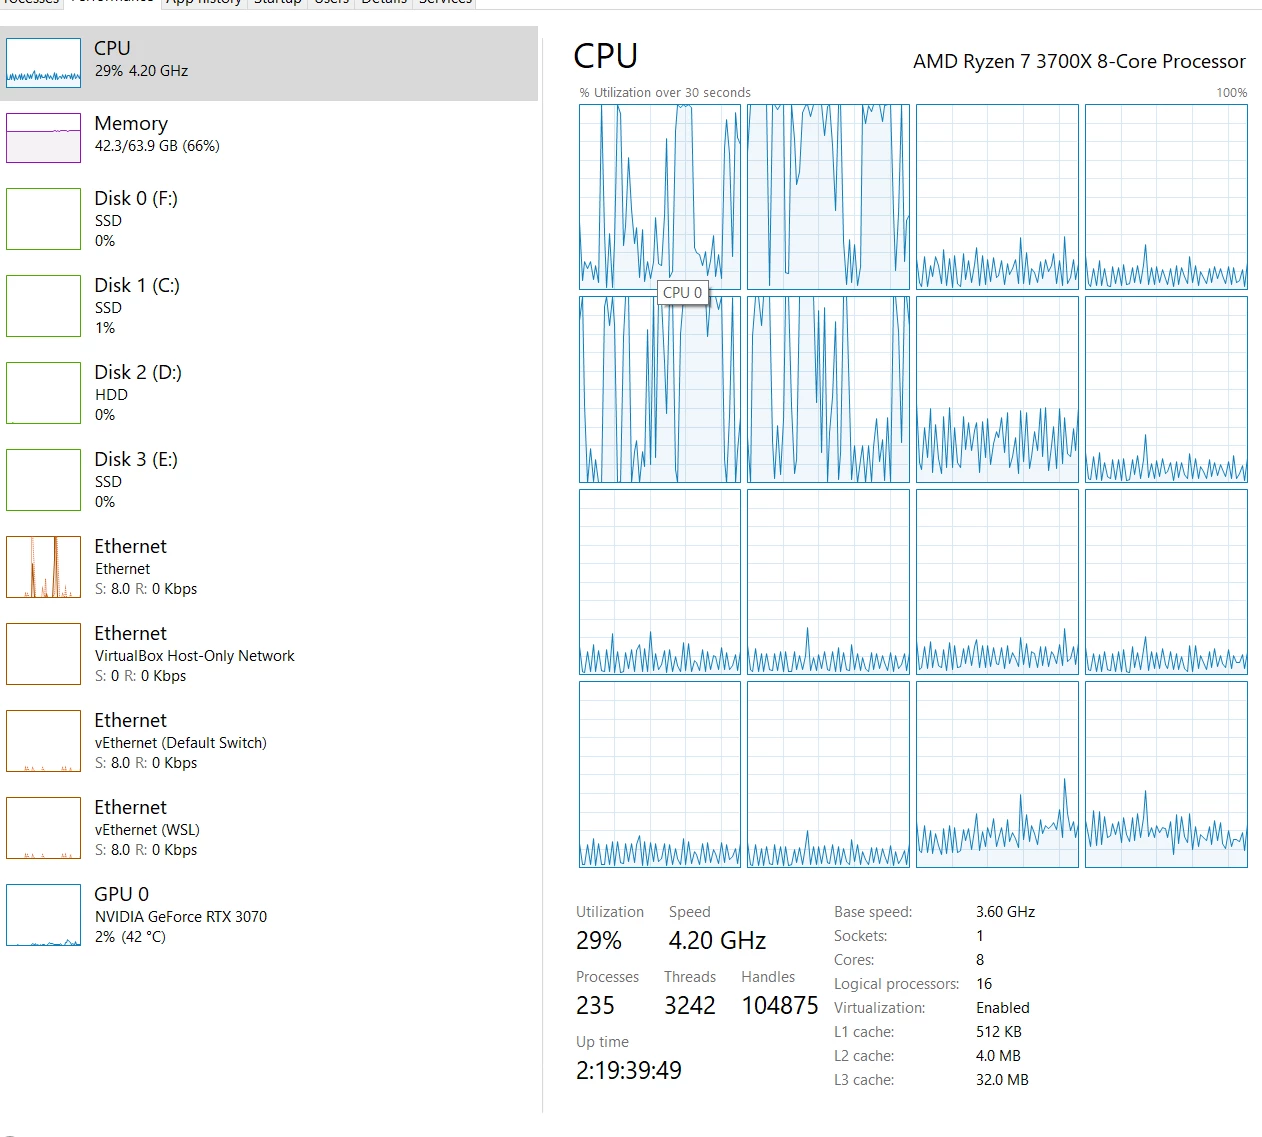Screen dimensions: 1262x1137
Task: Click second logical processor graph in top row
Action: click(828, 197)
